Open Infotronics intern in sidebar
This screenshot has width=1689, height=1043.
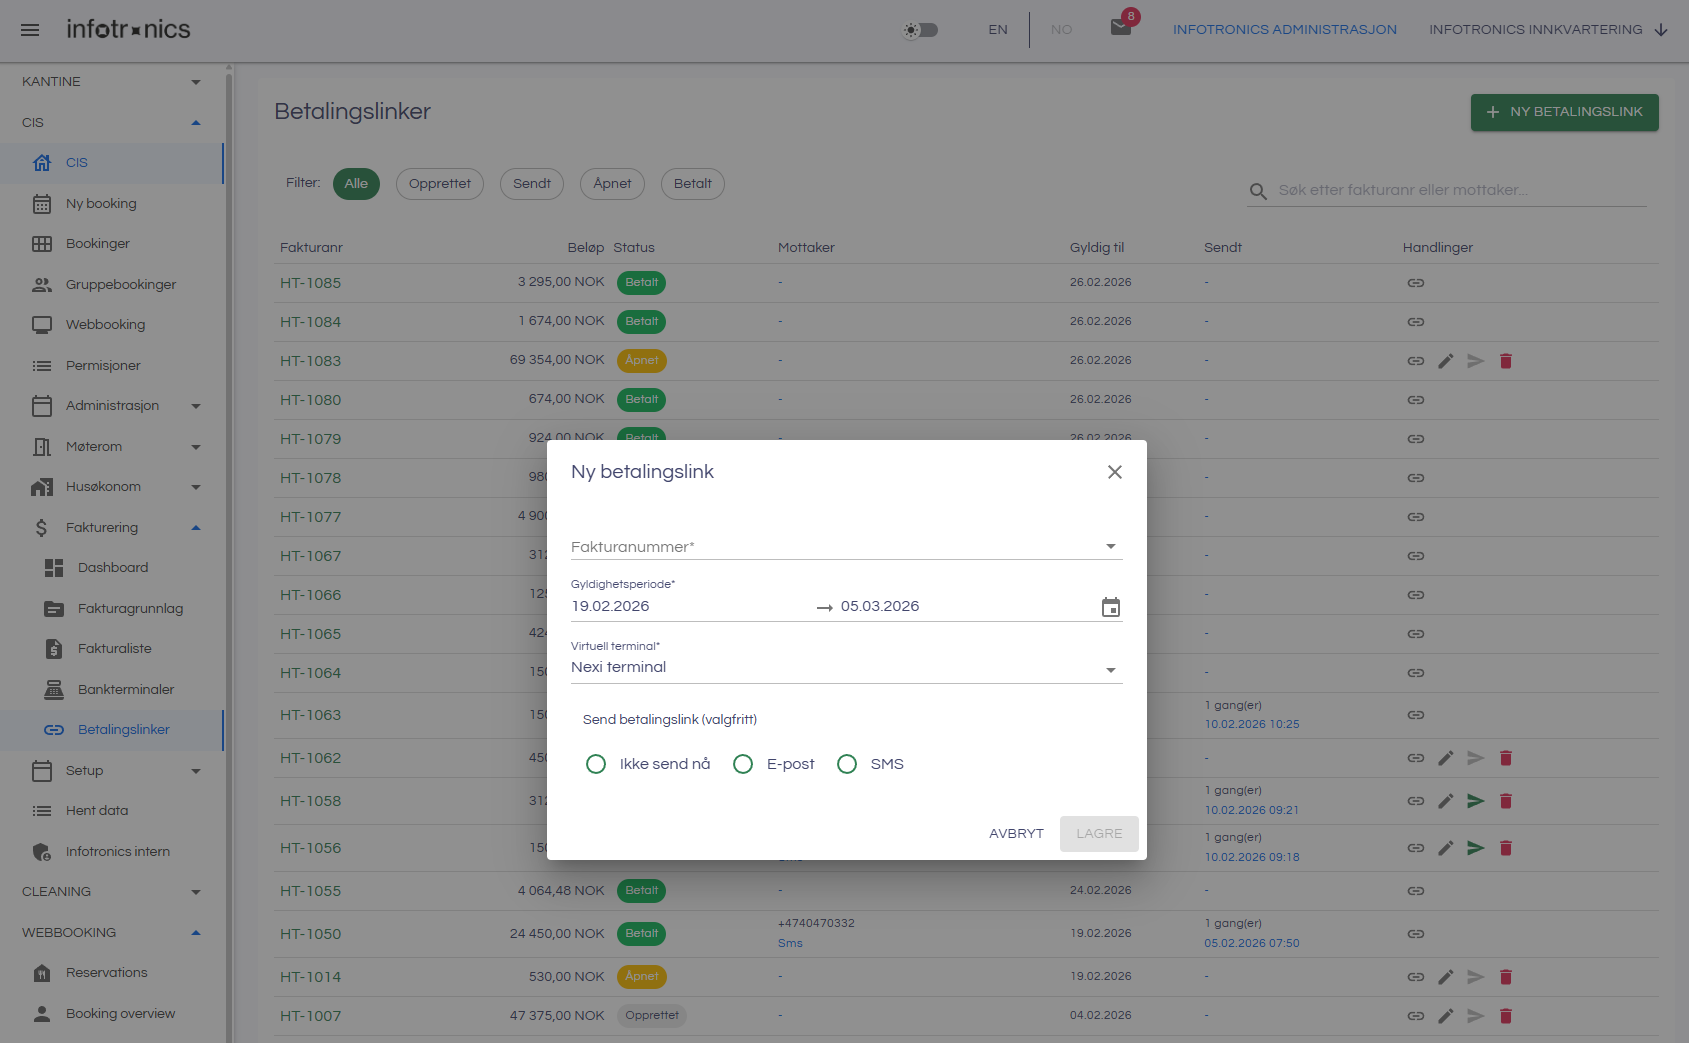[x=111, y=852]
